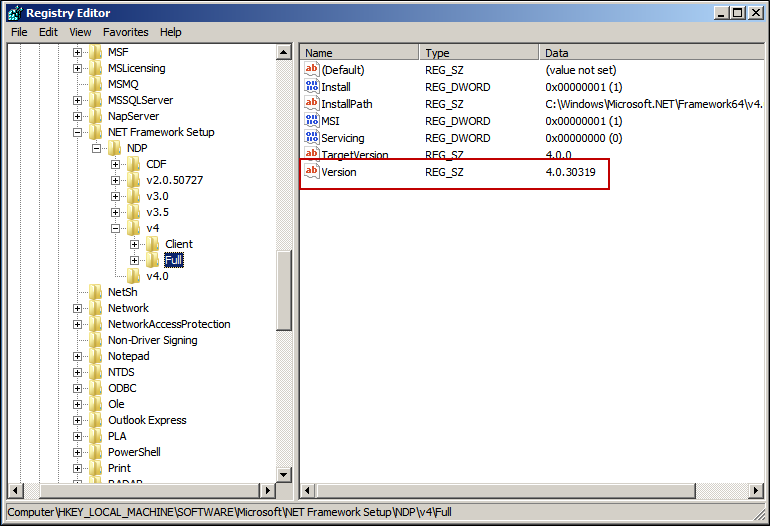770x526 pixels.
Task: Click the folder icon for NapServer
Action: (96, 116)
